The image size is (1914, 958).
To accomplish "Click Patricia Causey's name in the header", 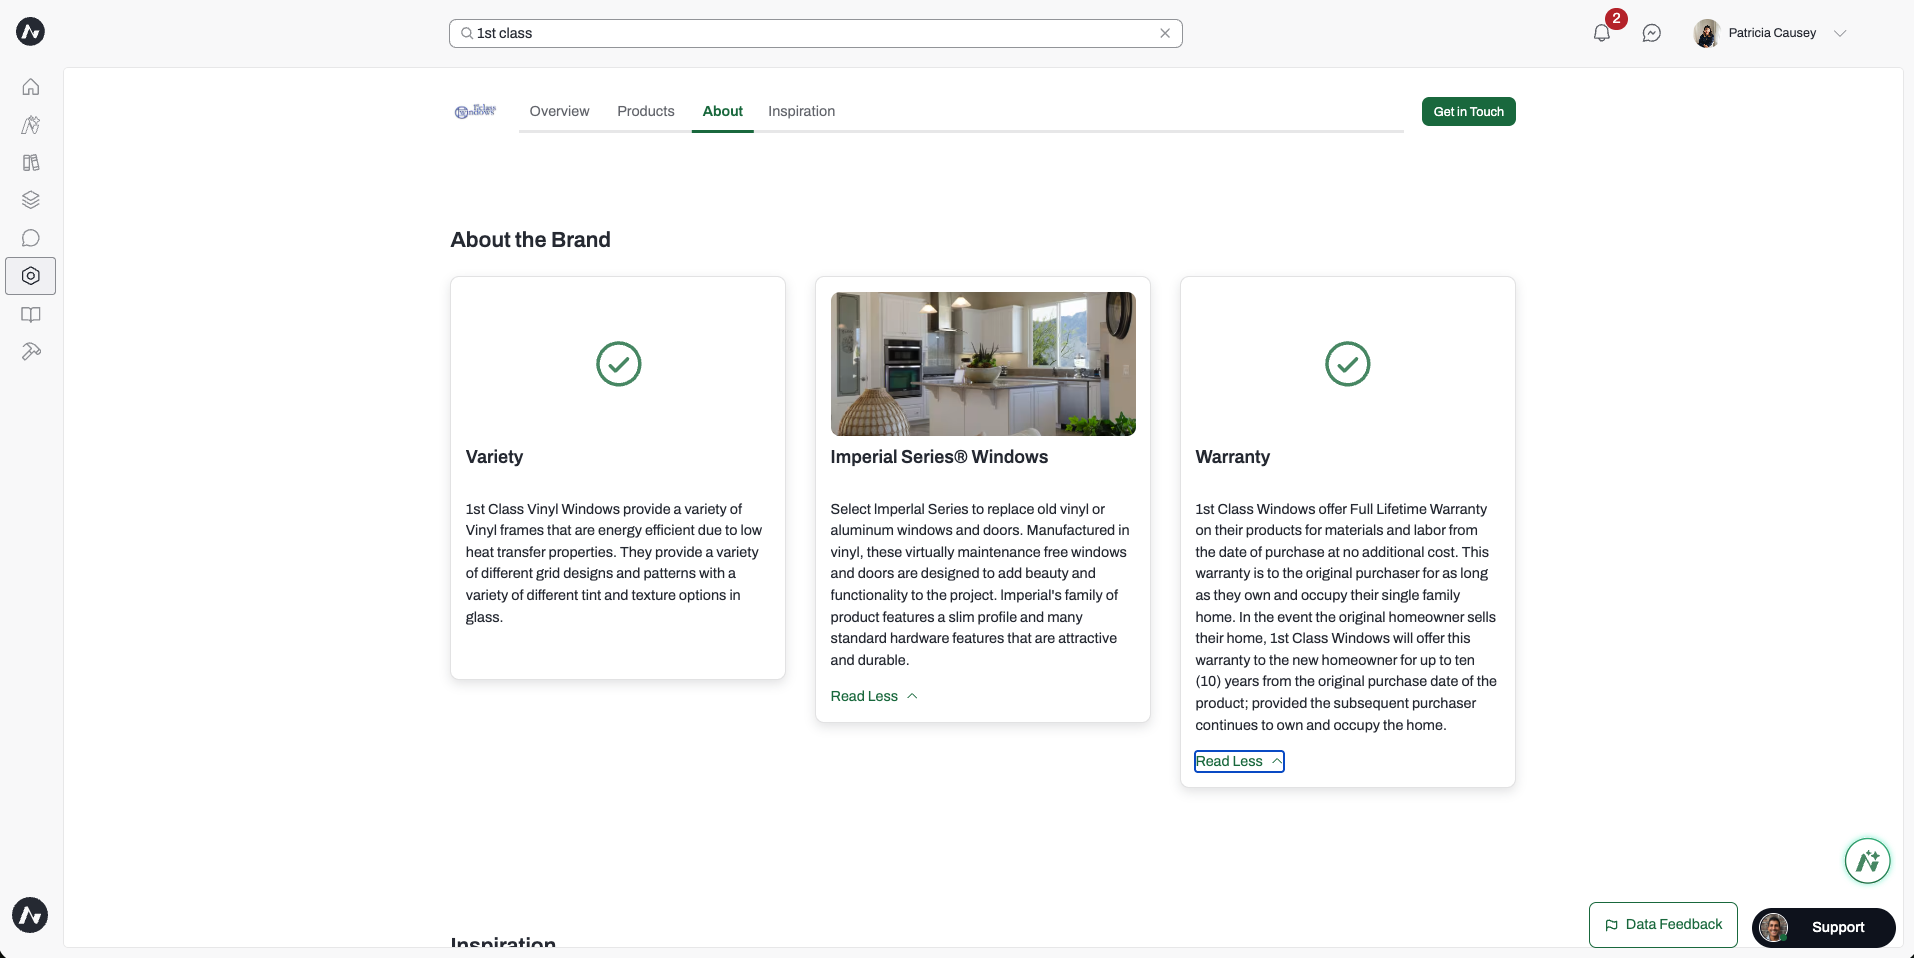I will [1772, 33].
